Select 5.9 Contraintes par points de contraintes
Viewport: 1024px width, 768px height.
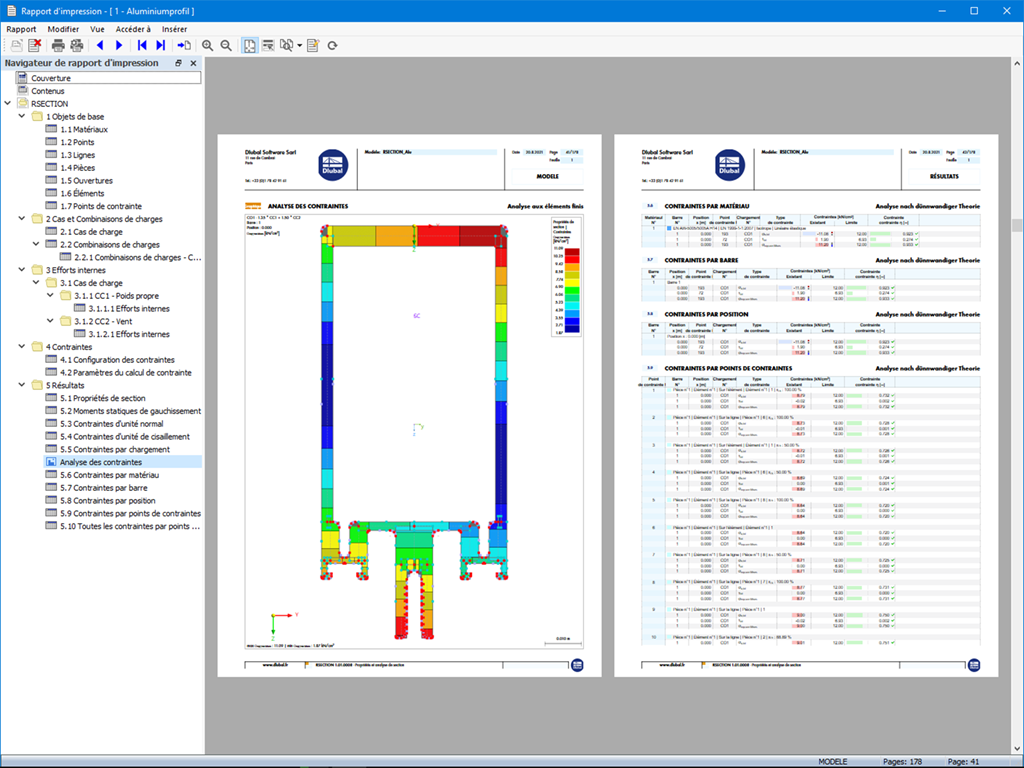(x=130, y=513)
